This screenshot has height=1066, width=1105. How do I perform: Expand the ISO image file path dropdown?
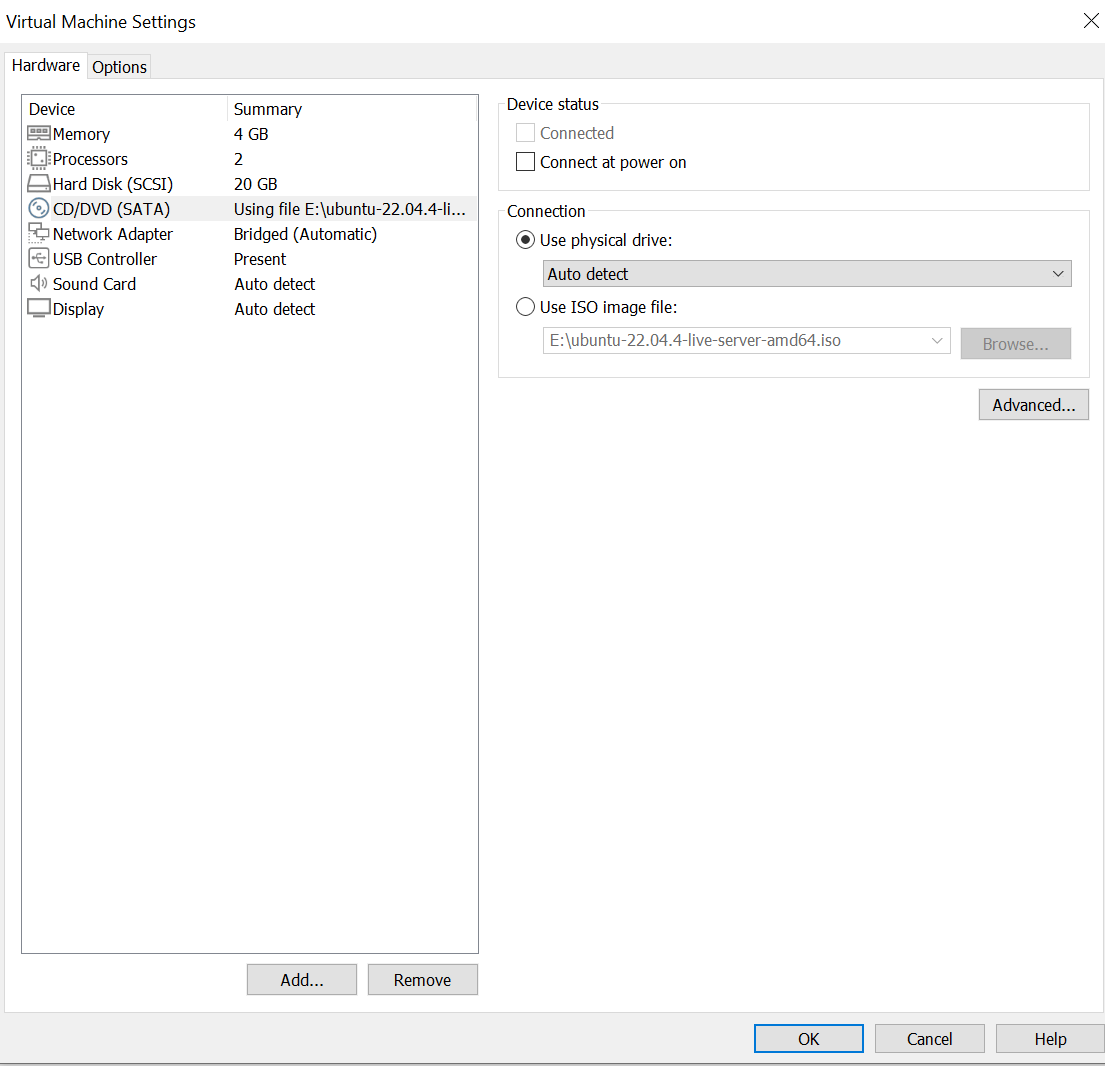click(x=937, y=341)
